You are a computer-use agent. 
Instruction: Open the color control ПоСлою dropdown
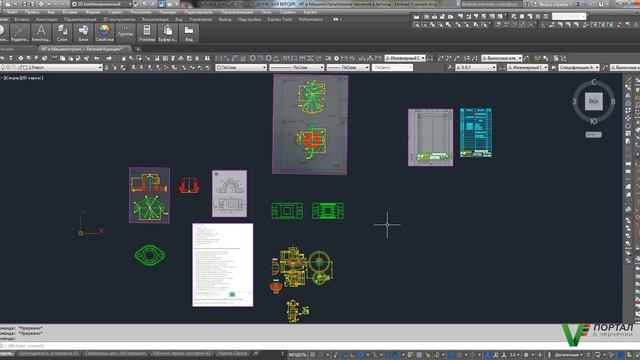(x=241, y=67)
